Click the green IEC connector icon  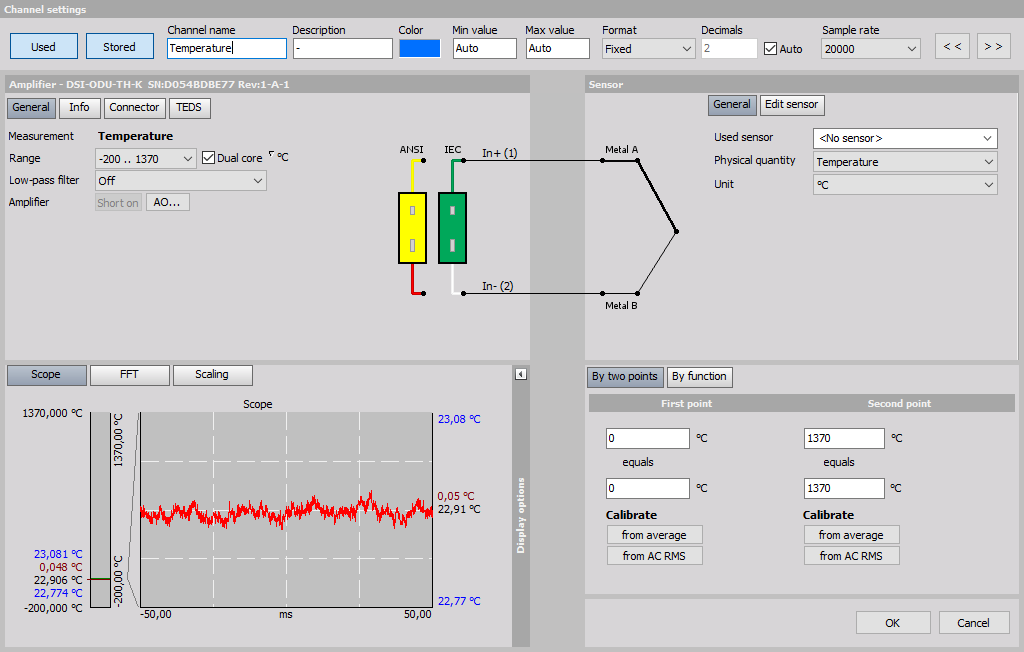click(453, 228)
